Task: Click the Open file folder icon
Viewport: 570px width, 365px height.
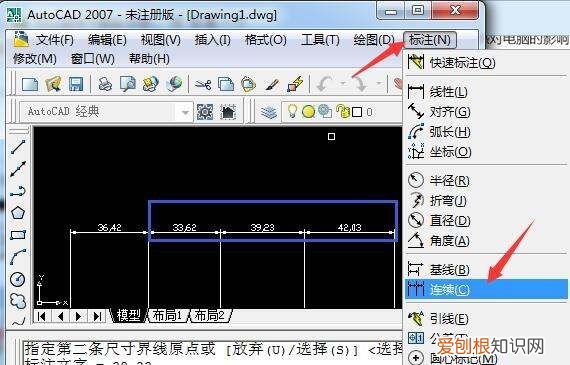Action: point(53,84)
